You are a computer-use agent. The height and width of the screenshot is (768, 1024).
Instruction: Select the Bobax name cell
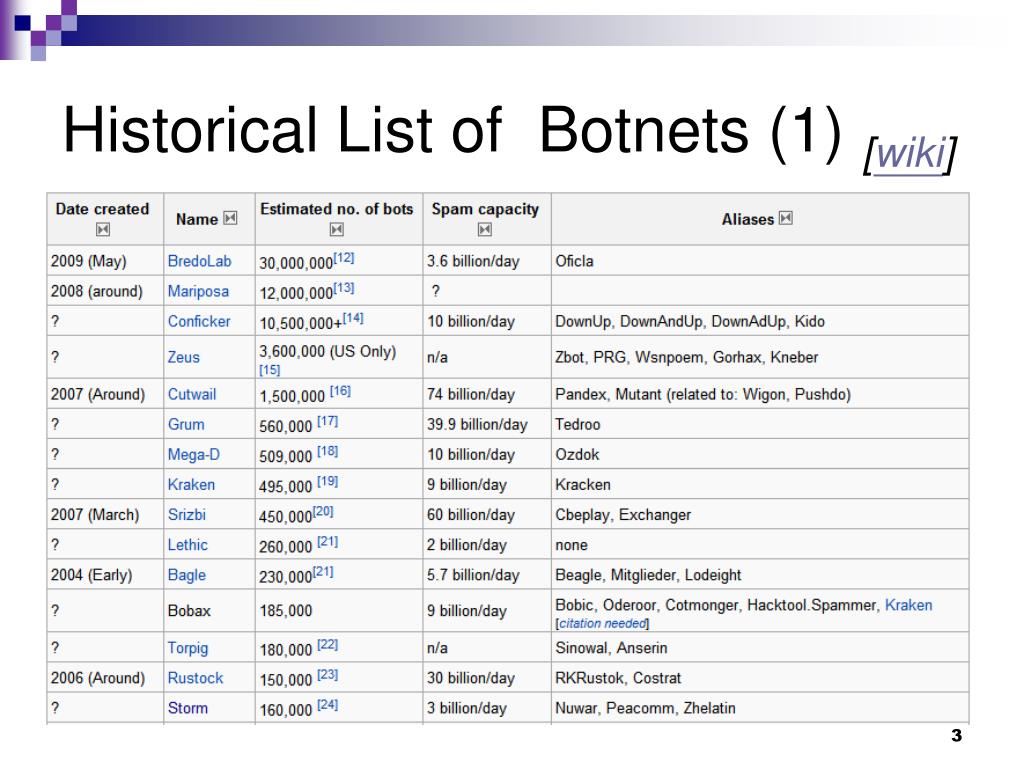tap(209, 611)
